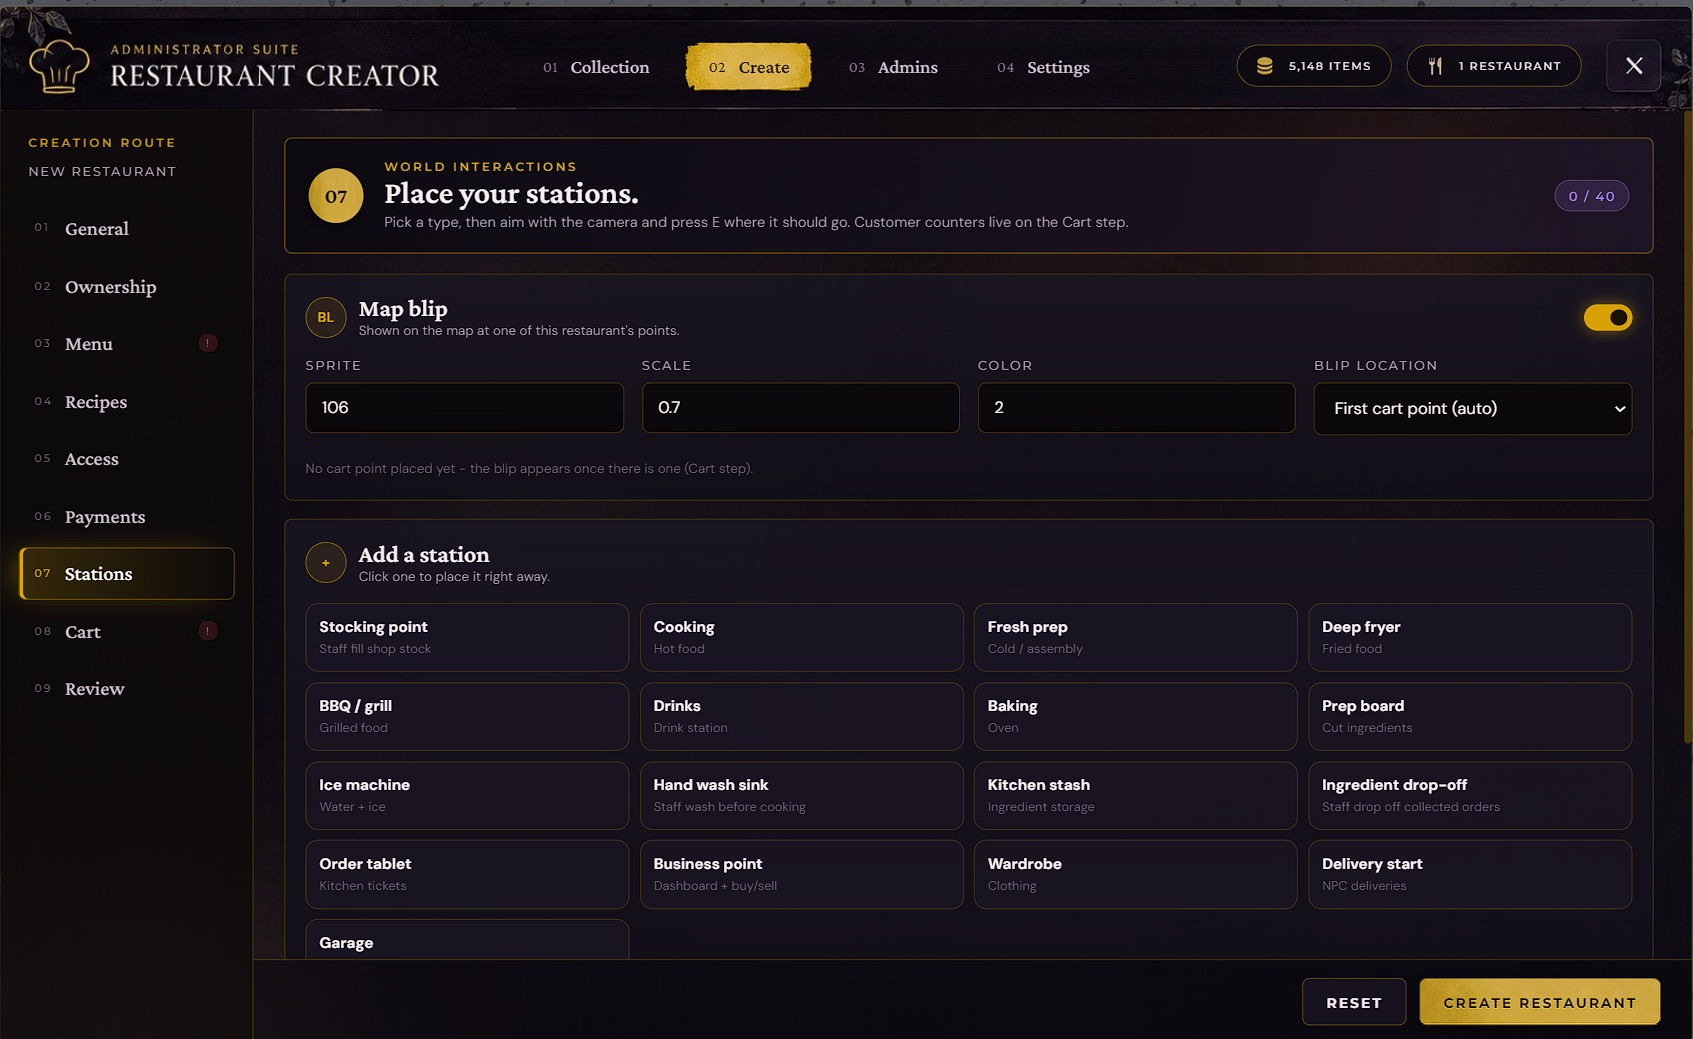The height and width of the screenshot is (1039, 1693).
Task: Add a Hand wash sink station
Action: pos(802,795)
